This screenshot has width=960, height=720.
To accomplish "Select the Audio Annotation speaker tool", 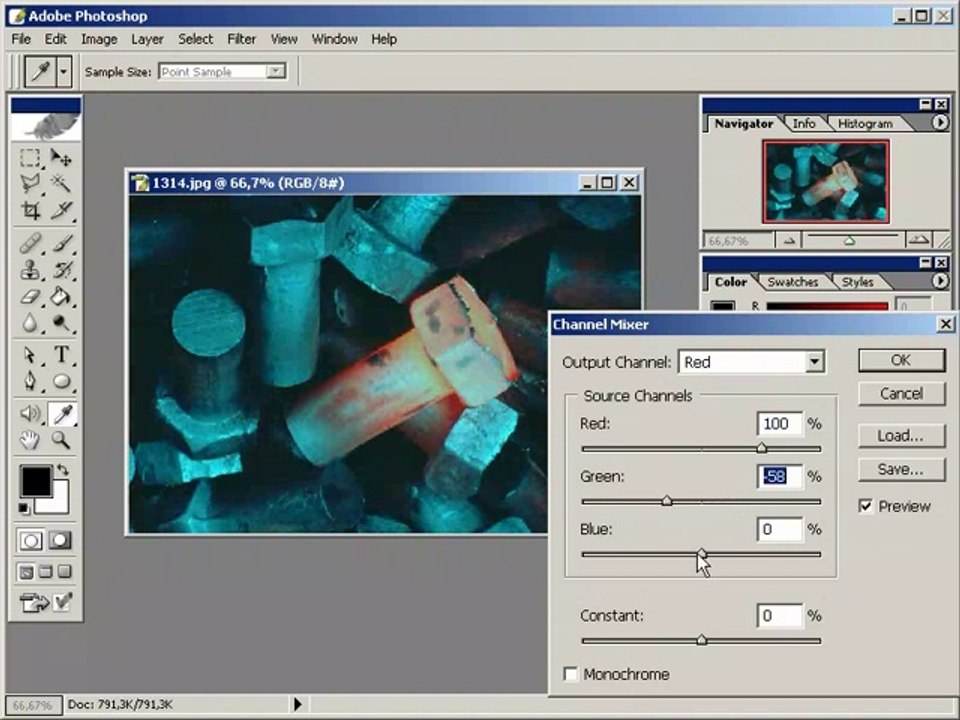I will pyautogui.click(x=29, y=413).
